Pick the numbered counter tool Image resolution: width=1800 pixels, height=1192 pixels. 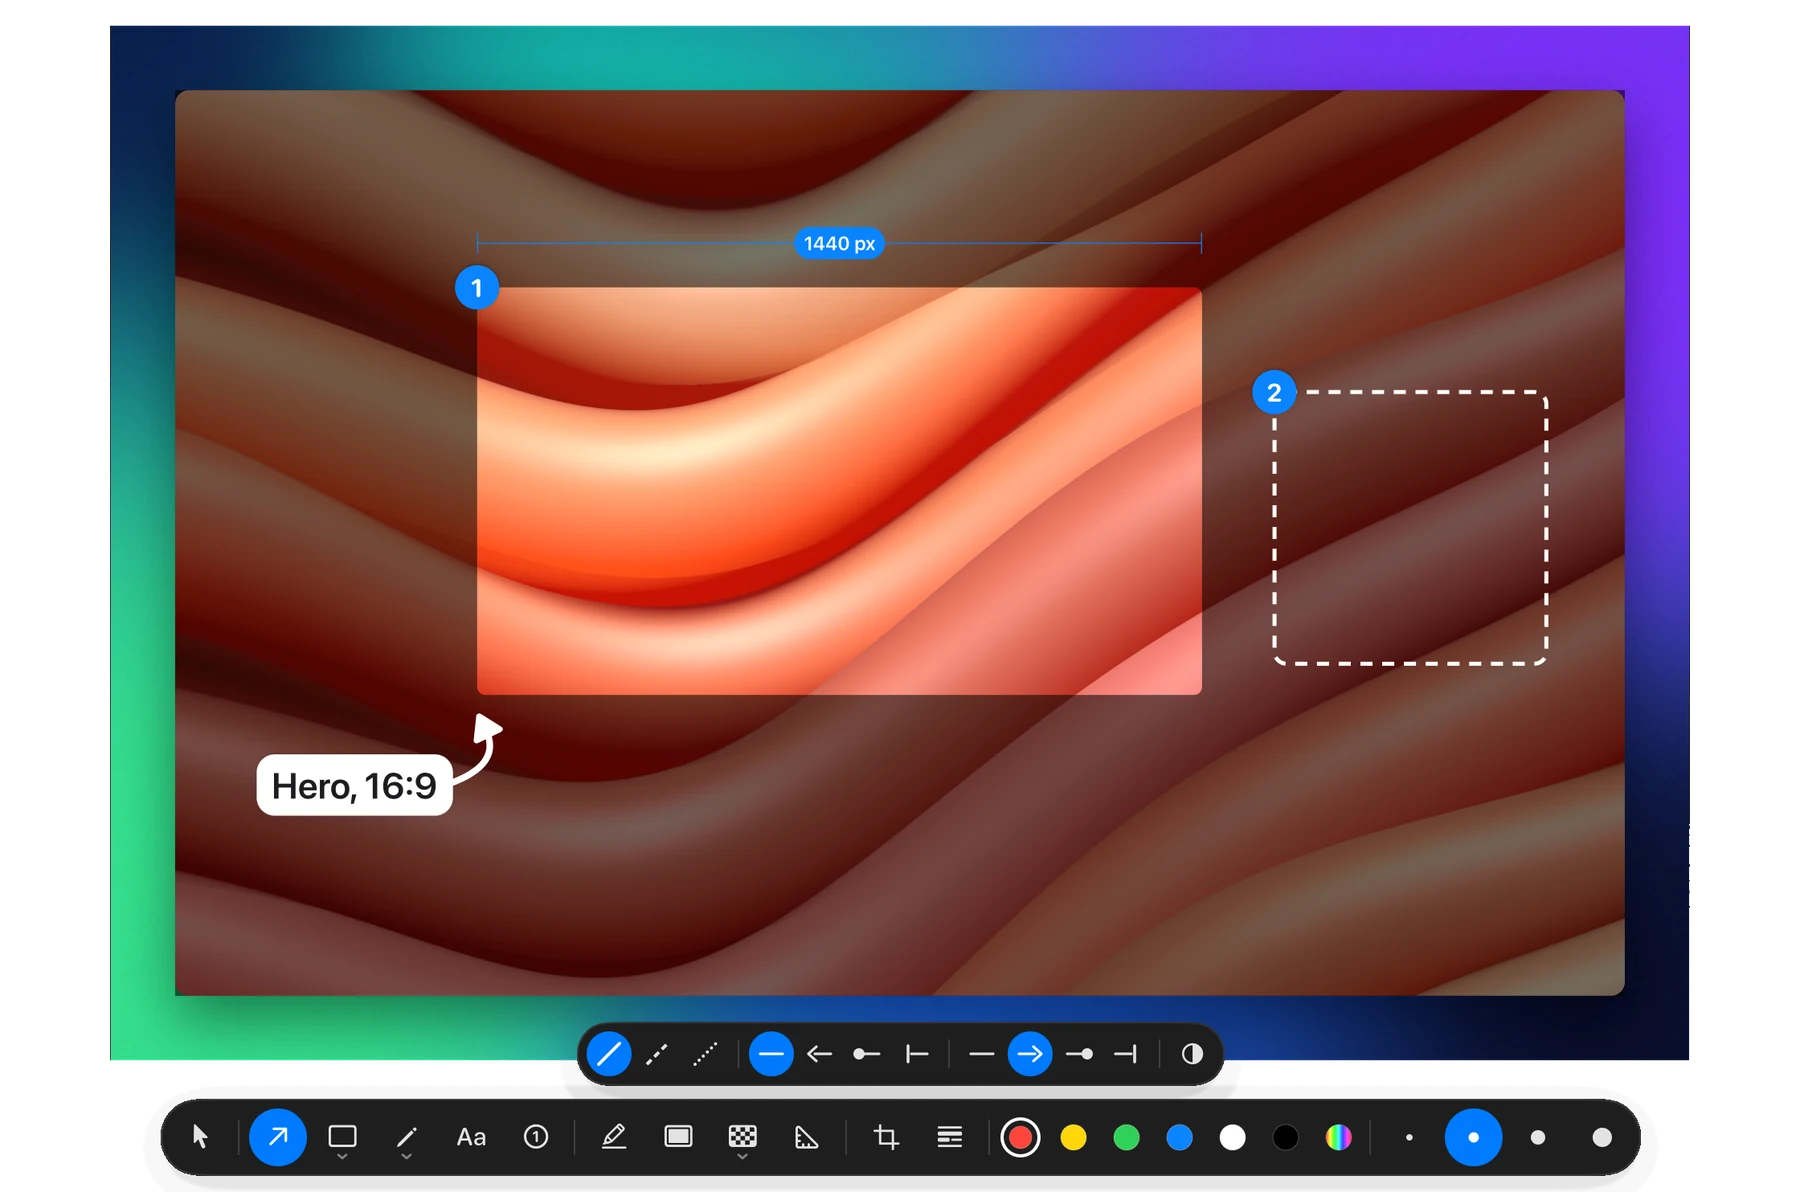pos(536,1137)
